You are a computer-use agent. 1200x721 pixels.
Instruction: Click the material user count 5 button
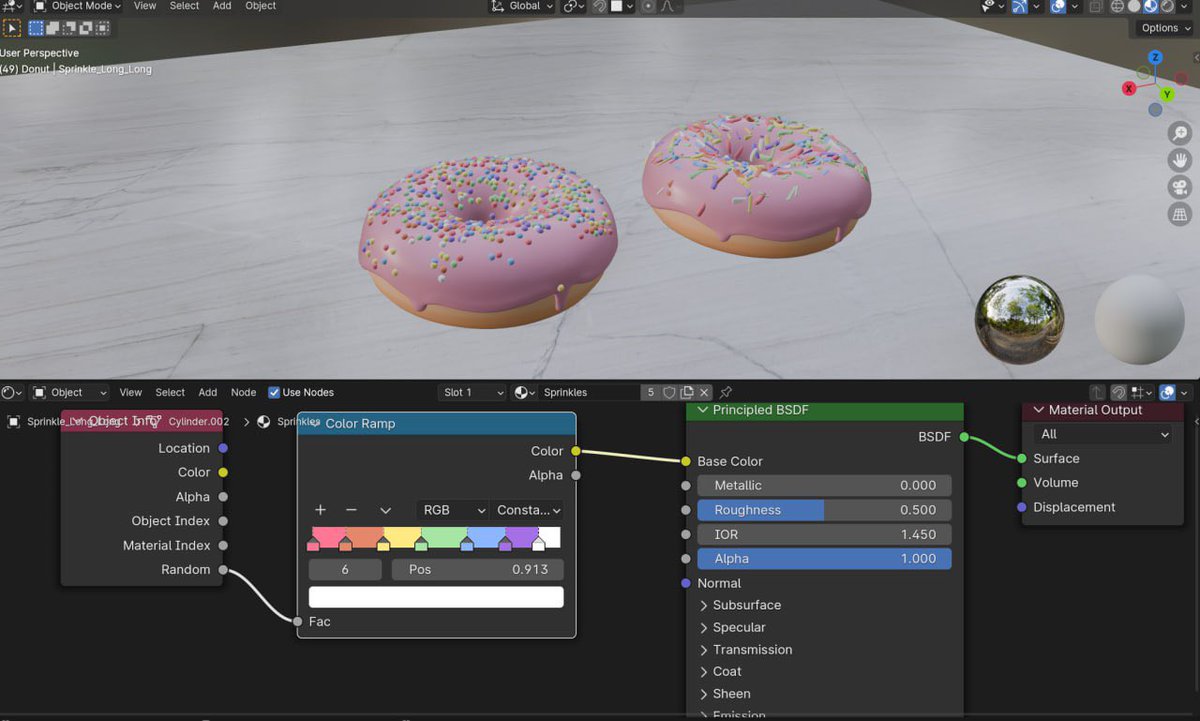(x=650, y=392)
